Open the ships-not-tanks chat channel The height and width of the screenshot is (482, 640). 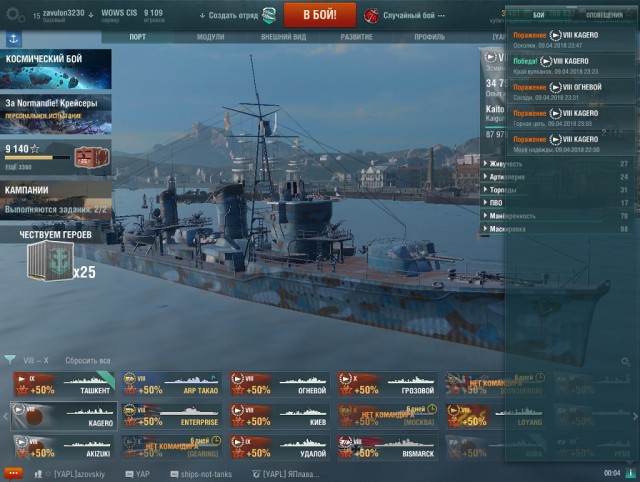[201, 474]
